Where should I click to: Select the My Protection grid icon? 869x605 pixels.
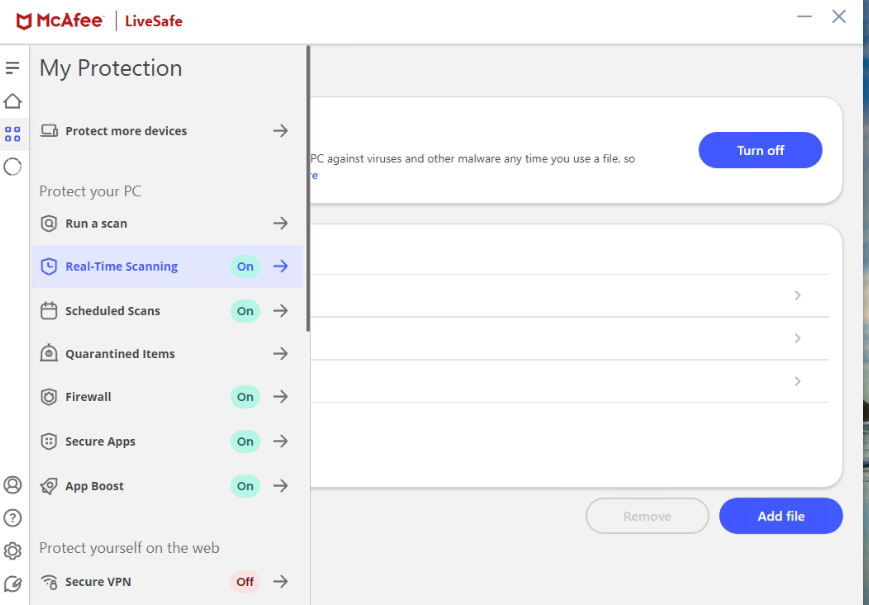click(13, 134)
